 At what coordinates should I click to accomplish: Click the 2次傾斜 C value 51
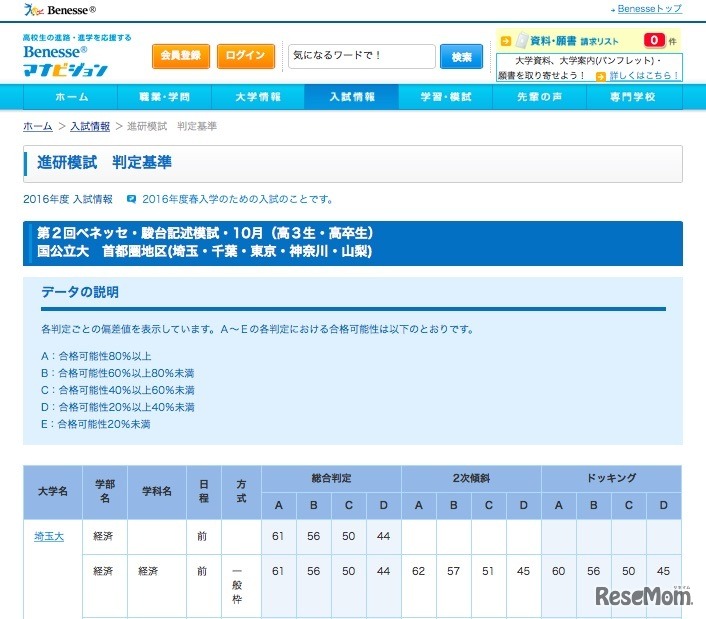point(488,571)
